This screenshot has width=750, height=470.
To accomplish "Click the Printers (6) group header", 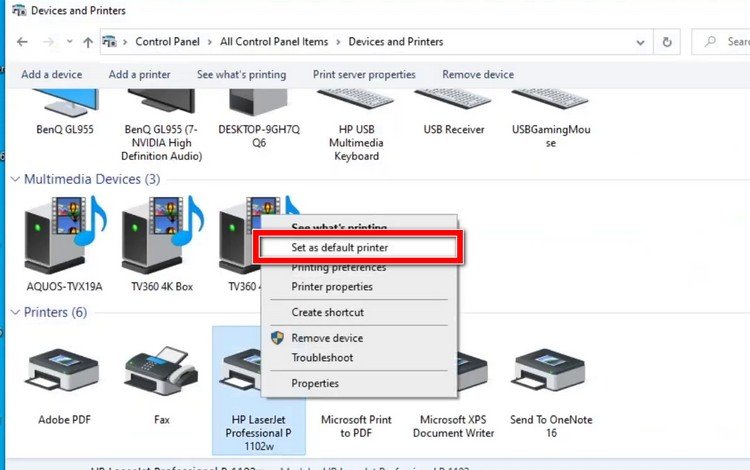I will coord(55,312).
